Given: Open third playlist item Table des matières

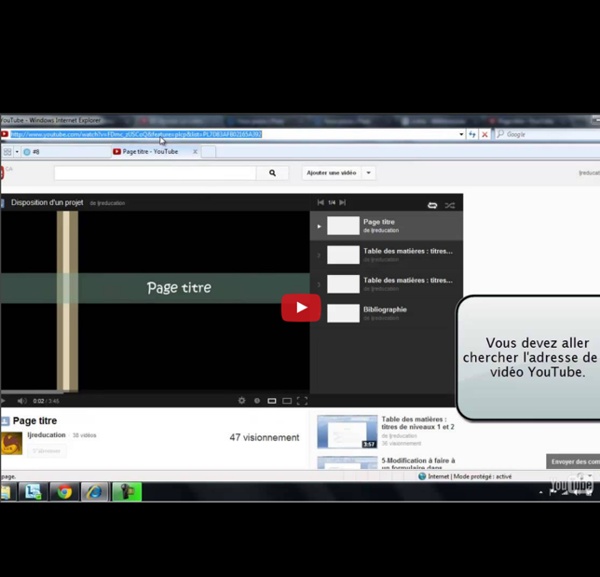Looking at the screenshot, I should pos(386,284).
